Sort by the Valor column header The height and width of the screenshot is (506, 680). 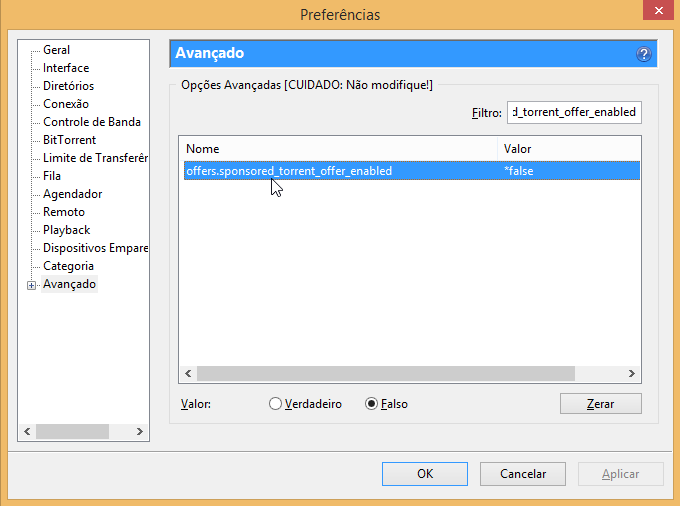coord(569,149)
